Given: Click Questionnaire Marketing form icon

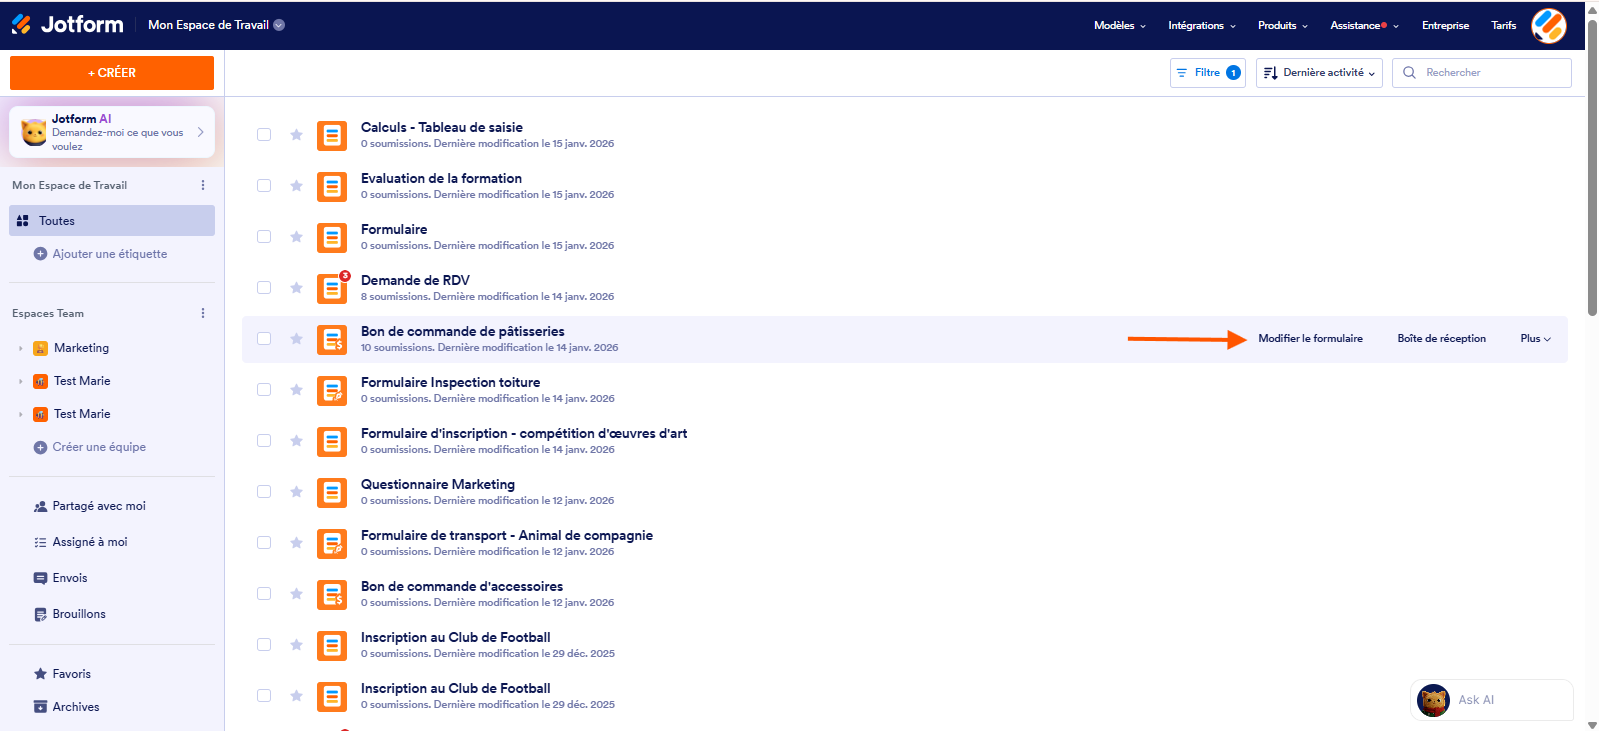Looking at the screenshot, I should (x=332, y=492).
